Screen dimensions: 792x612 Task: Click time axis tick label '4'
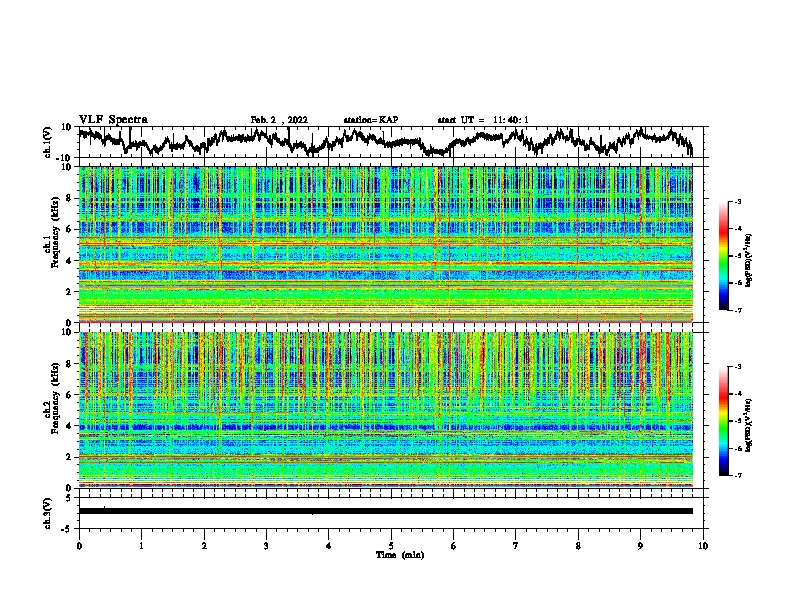[328, 546]
